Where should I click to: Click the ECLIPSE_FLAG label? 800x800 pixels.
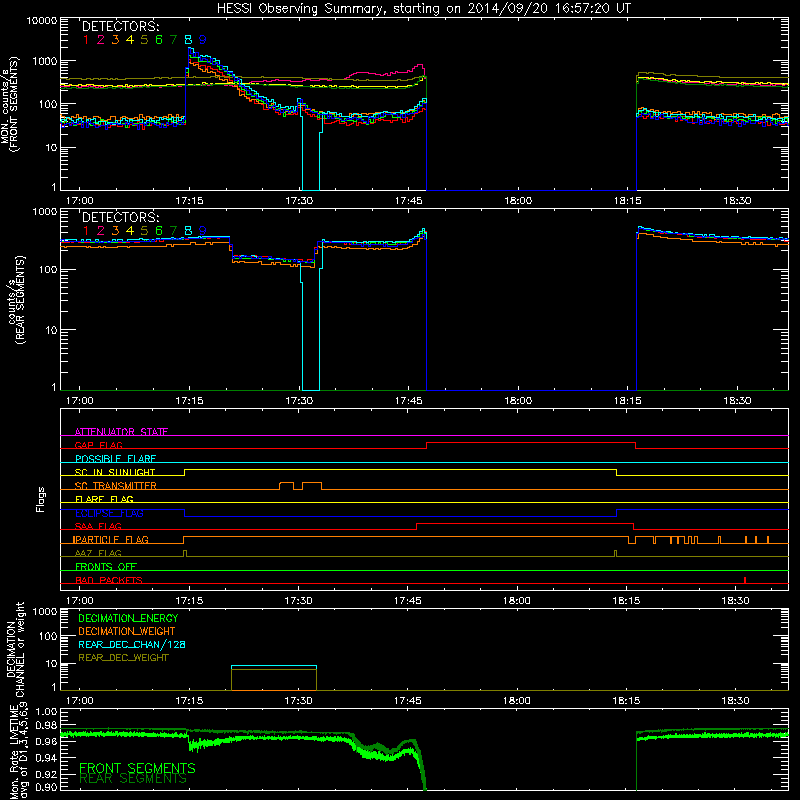click(109, 513)
